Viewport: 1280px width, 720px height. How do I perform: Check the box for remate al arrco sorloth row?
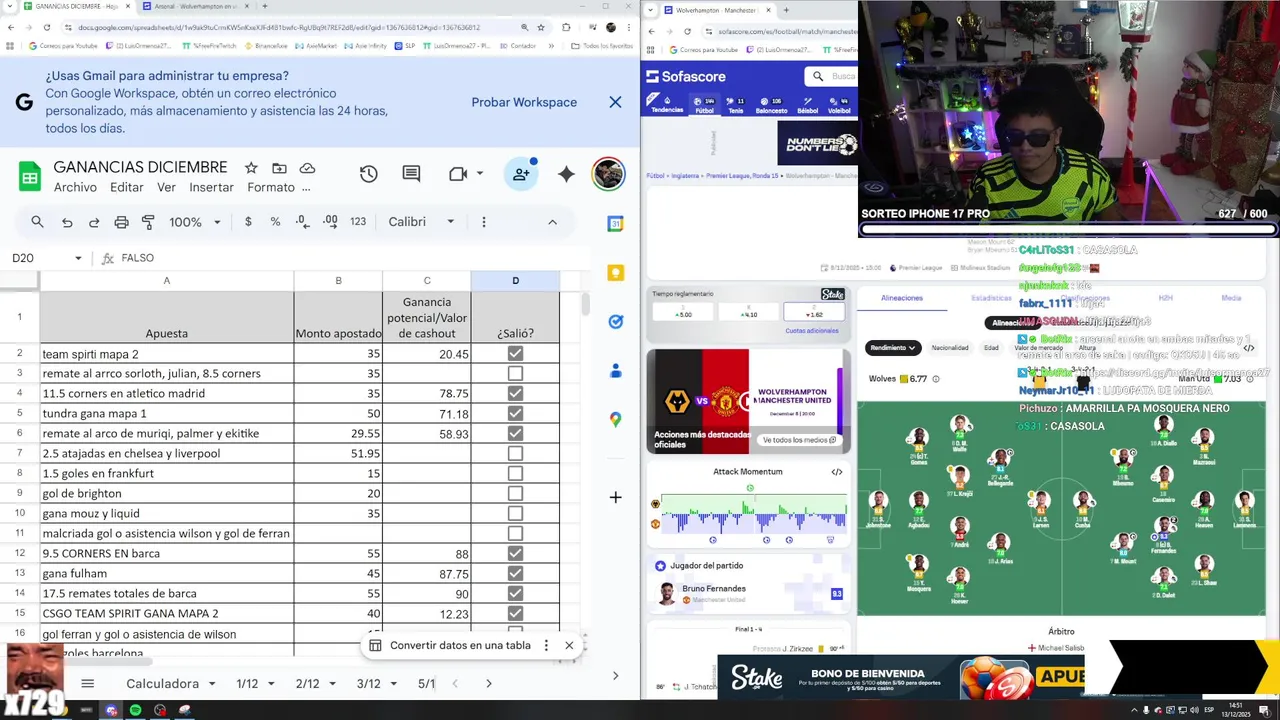coord(515,373)
